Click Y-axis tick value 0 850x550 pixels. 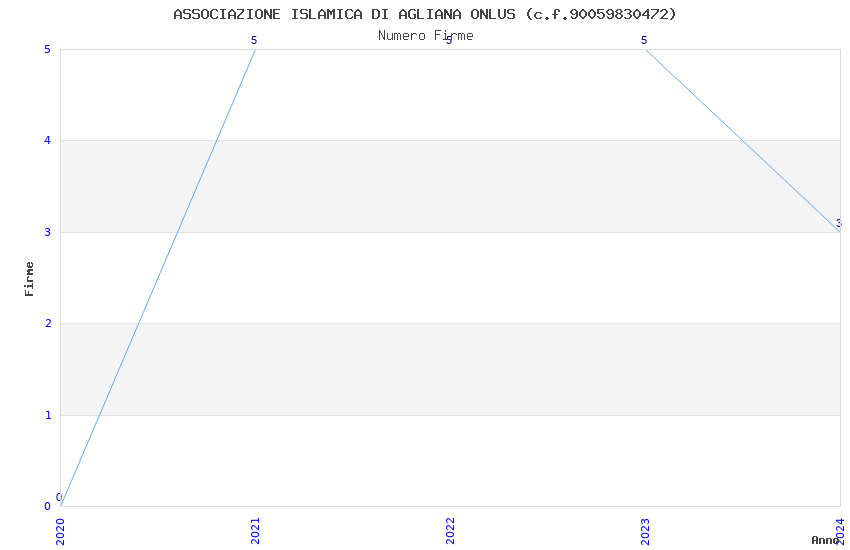tap(48, 506)
